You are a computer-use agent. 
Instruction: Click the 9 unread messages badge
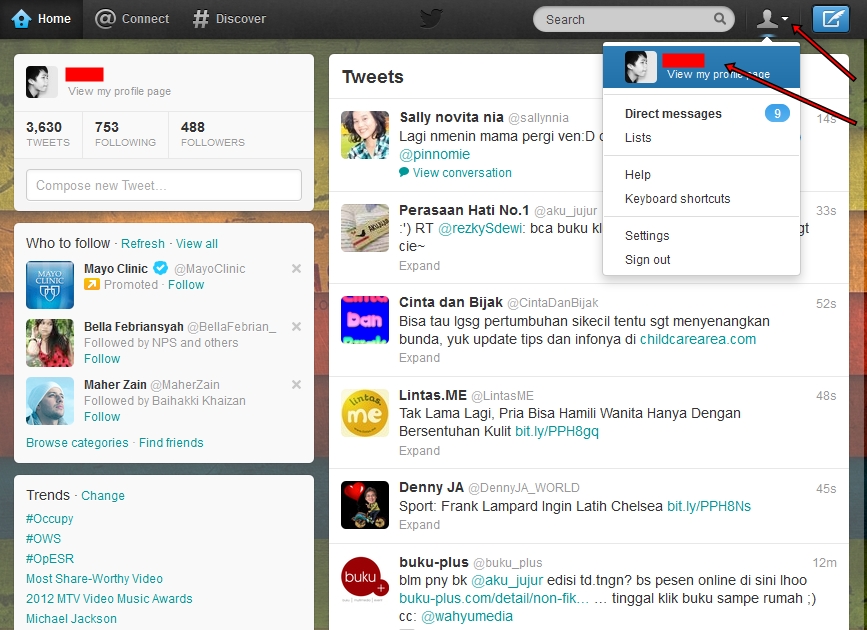point(777,113)
